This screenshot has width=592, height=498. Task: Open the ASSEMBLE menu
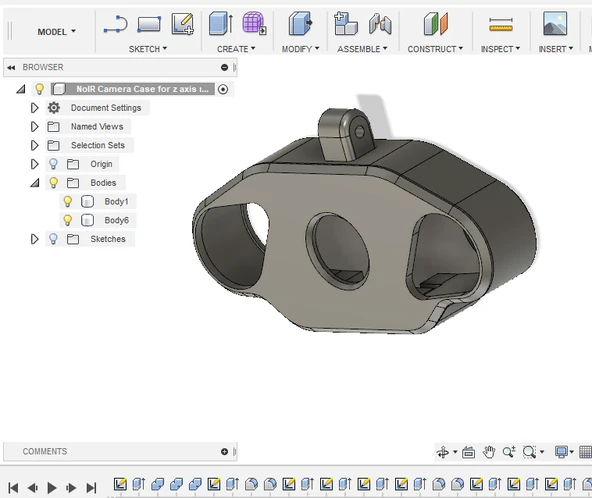(x=362, y=49)
